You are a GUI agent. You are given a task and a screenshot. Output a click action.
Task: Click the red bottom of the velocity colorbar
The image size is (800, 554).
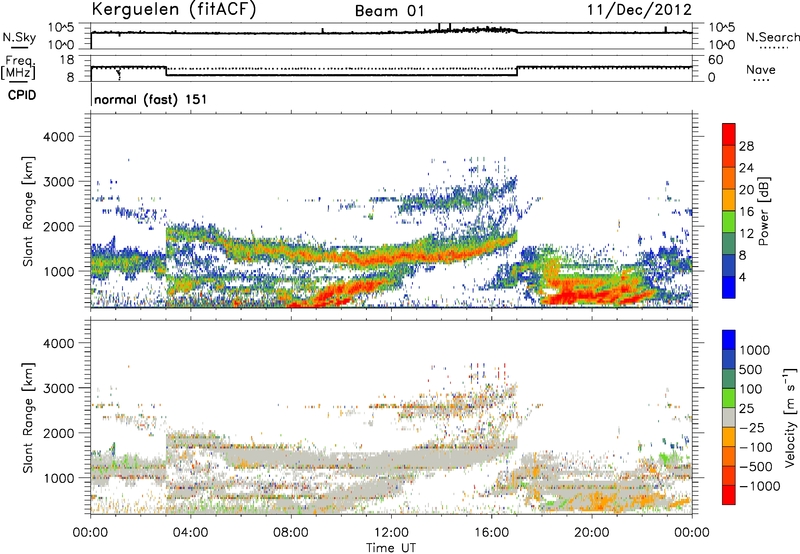pos(729,495)
